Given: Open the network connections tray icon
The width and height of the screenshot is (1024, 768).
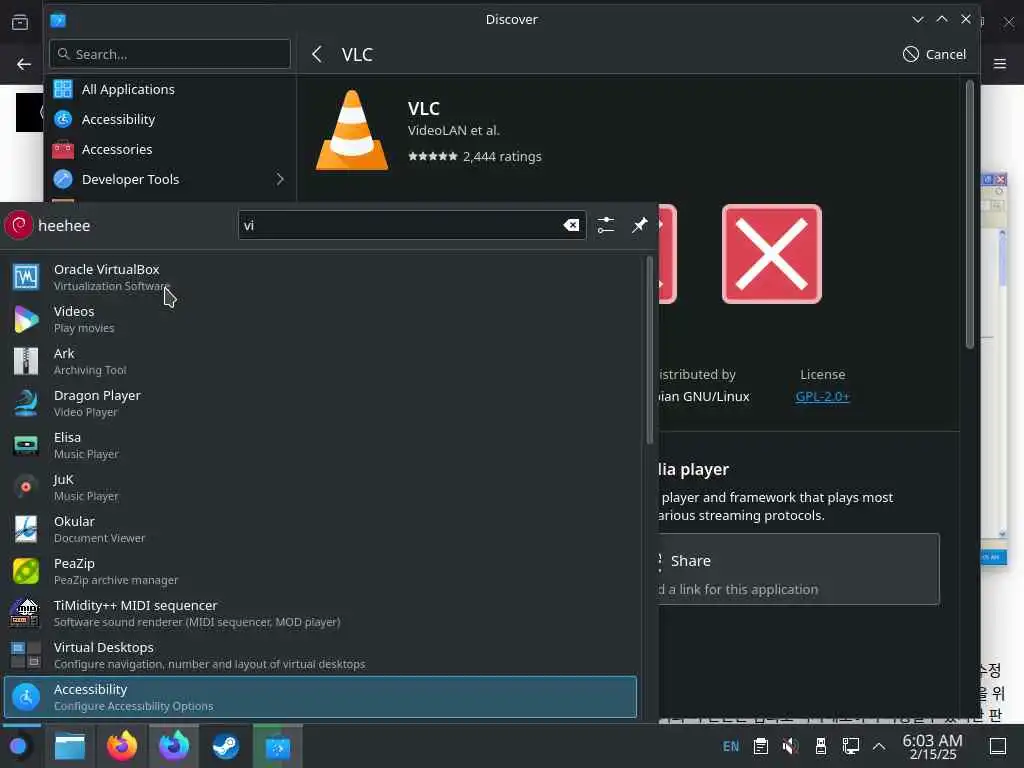Looking at the screenshot, I should pos(851,746).
